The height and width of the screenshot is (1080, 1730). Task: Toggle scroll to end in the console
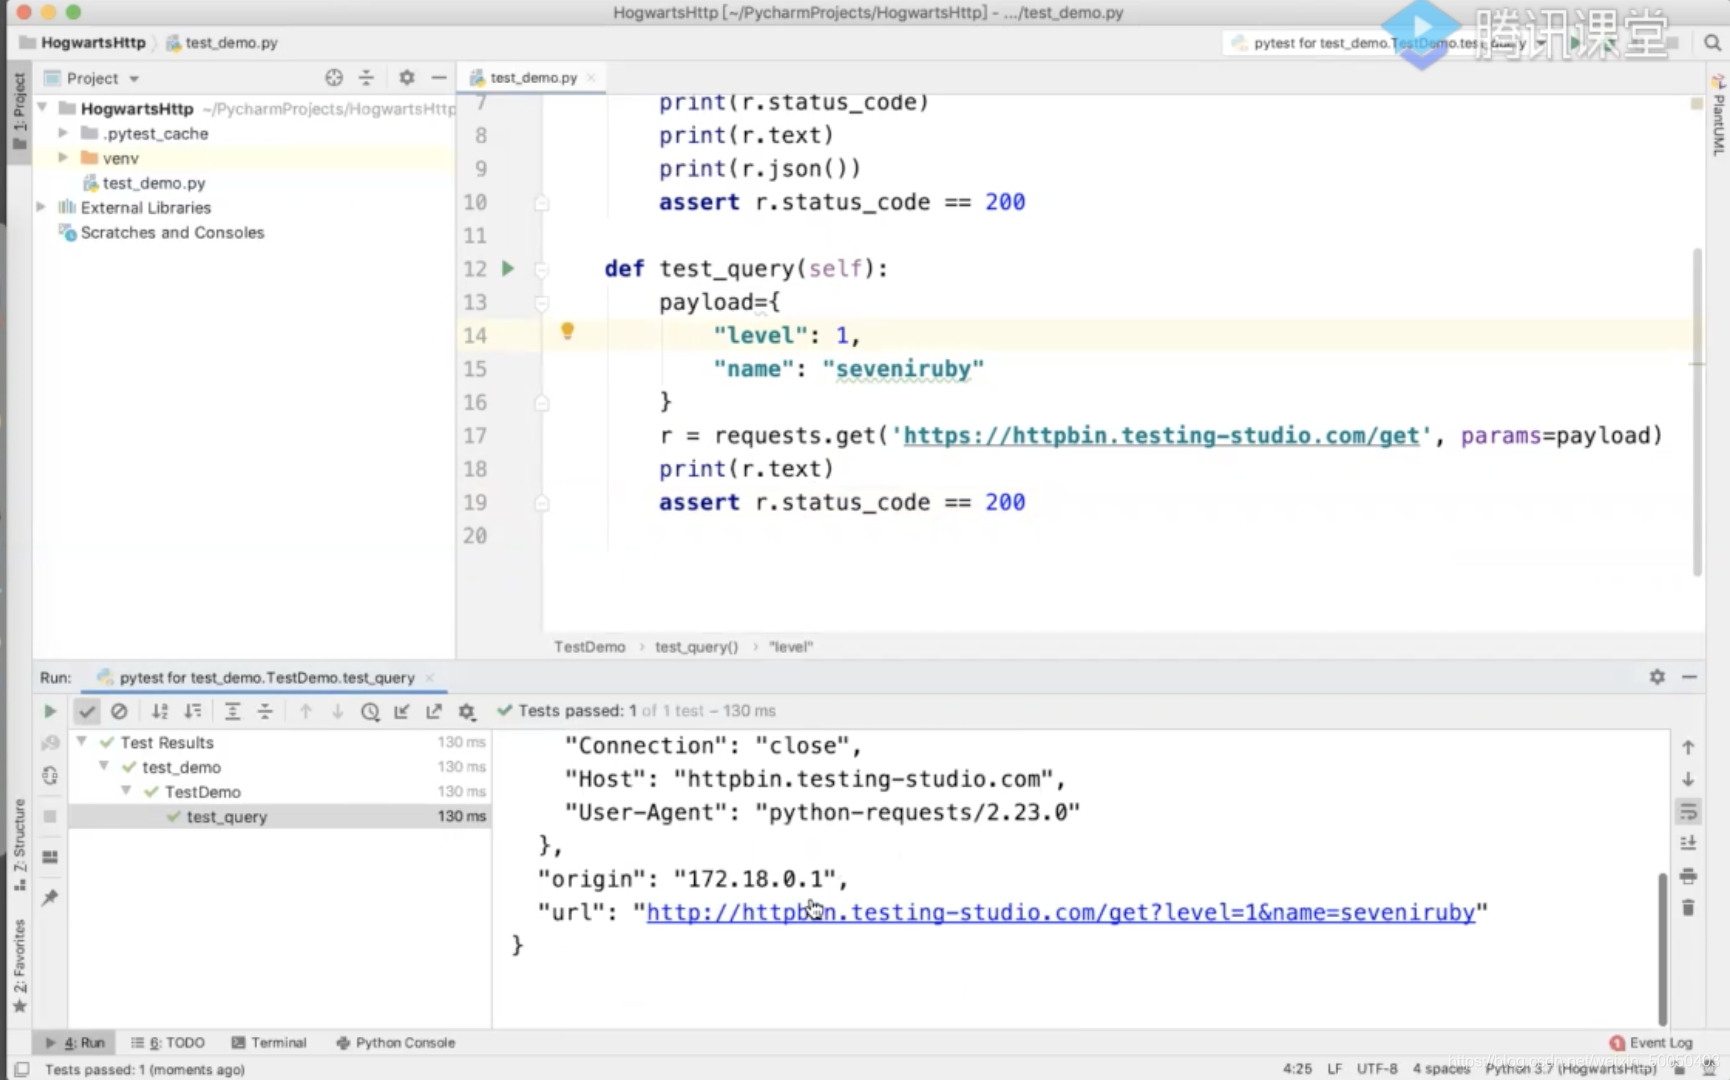click(1688, 843)
